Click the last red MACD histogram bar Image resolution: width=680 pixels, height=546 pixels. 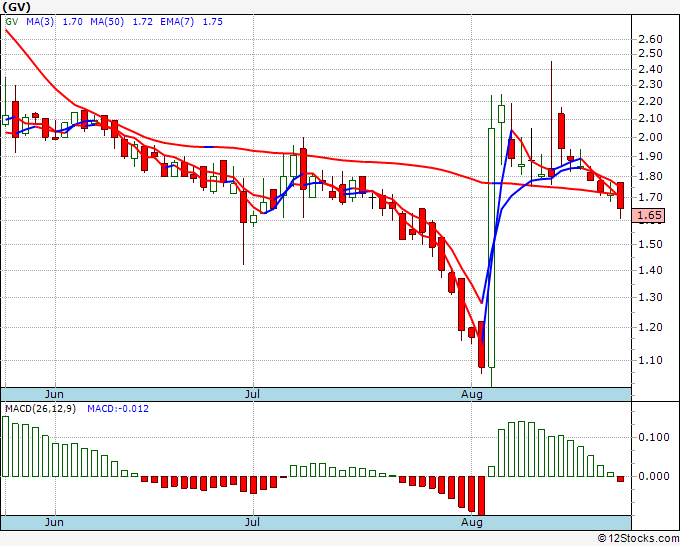[621, 479]
